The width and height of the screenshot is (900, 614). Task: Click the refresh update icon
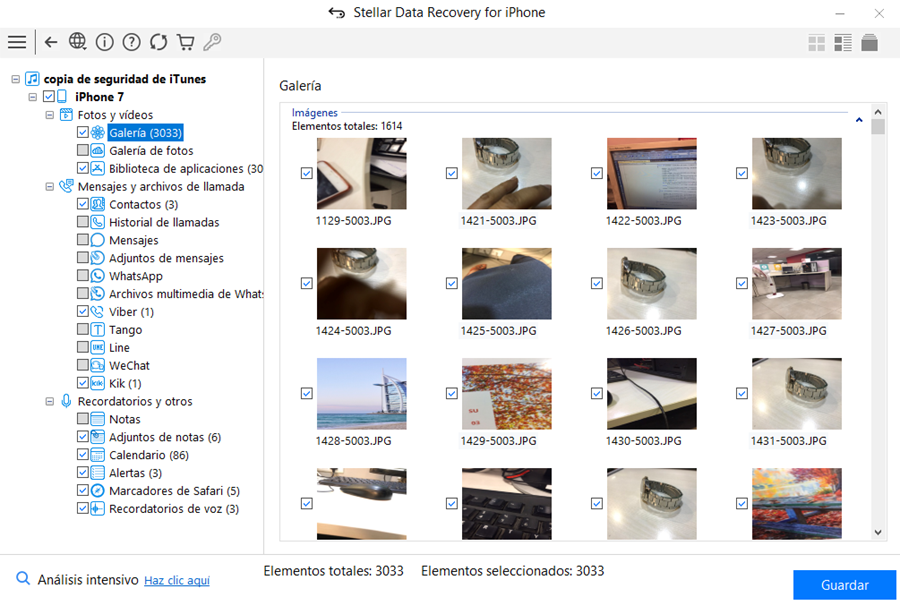tap(158, 42)
